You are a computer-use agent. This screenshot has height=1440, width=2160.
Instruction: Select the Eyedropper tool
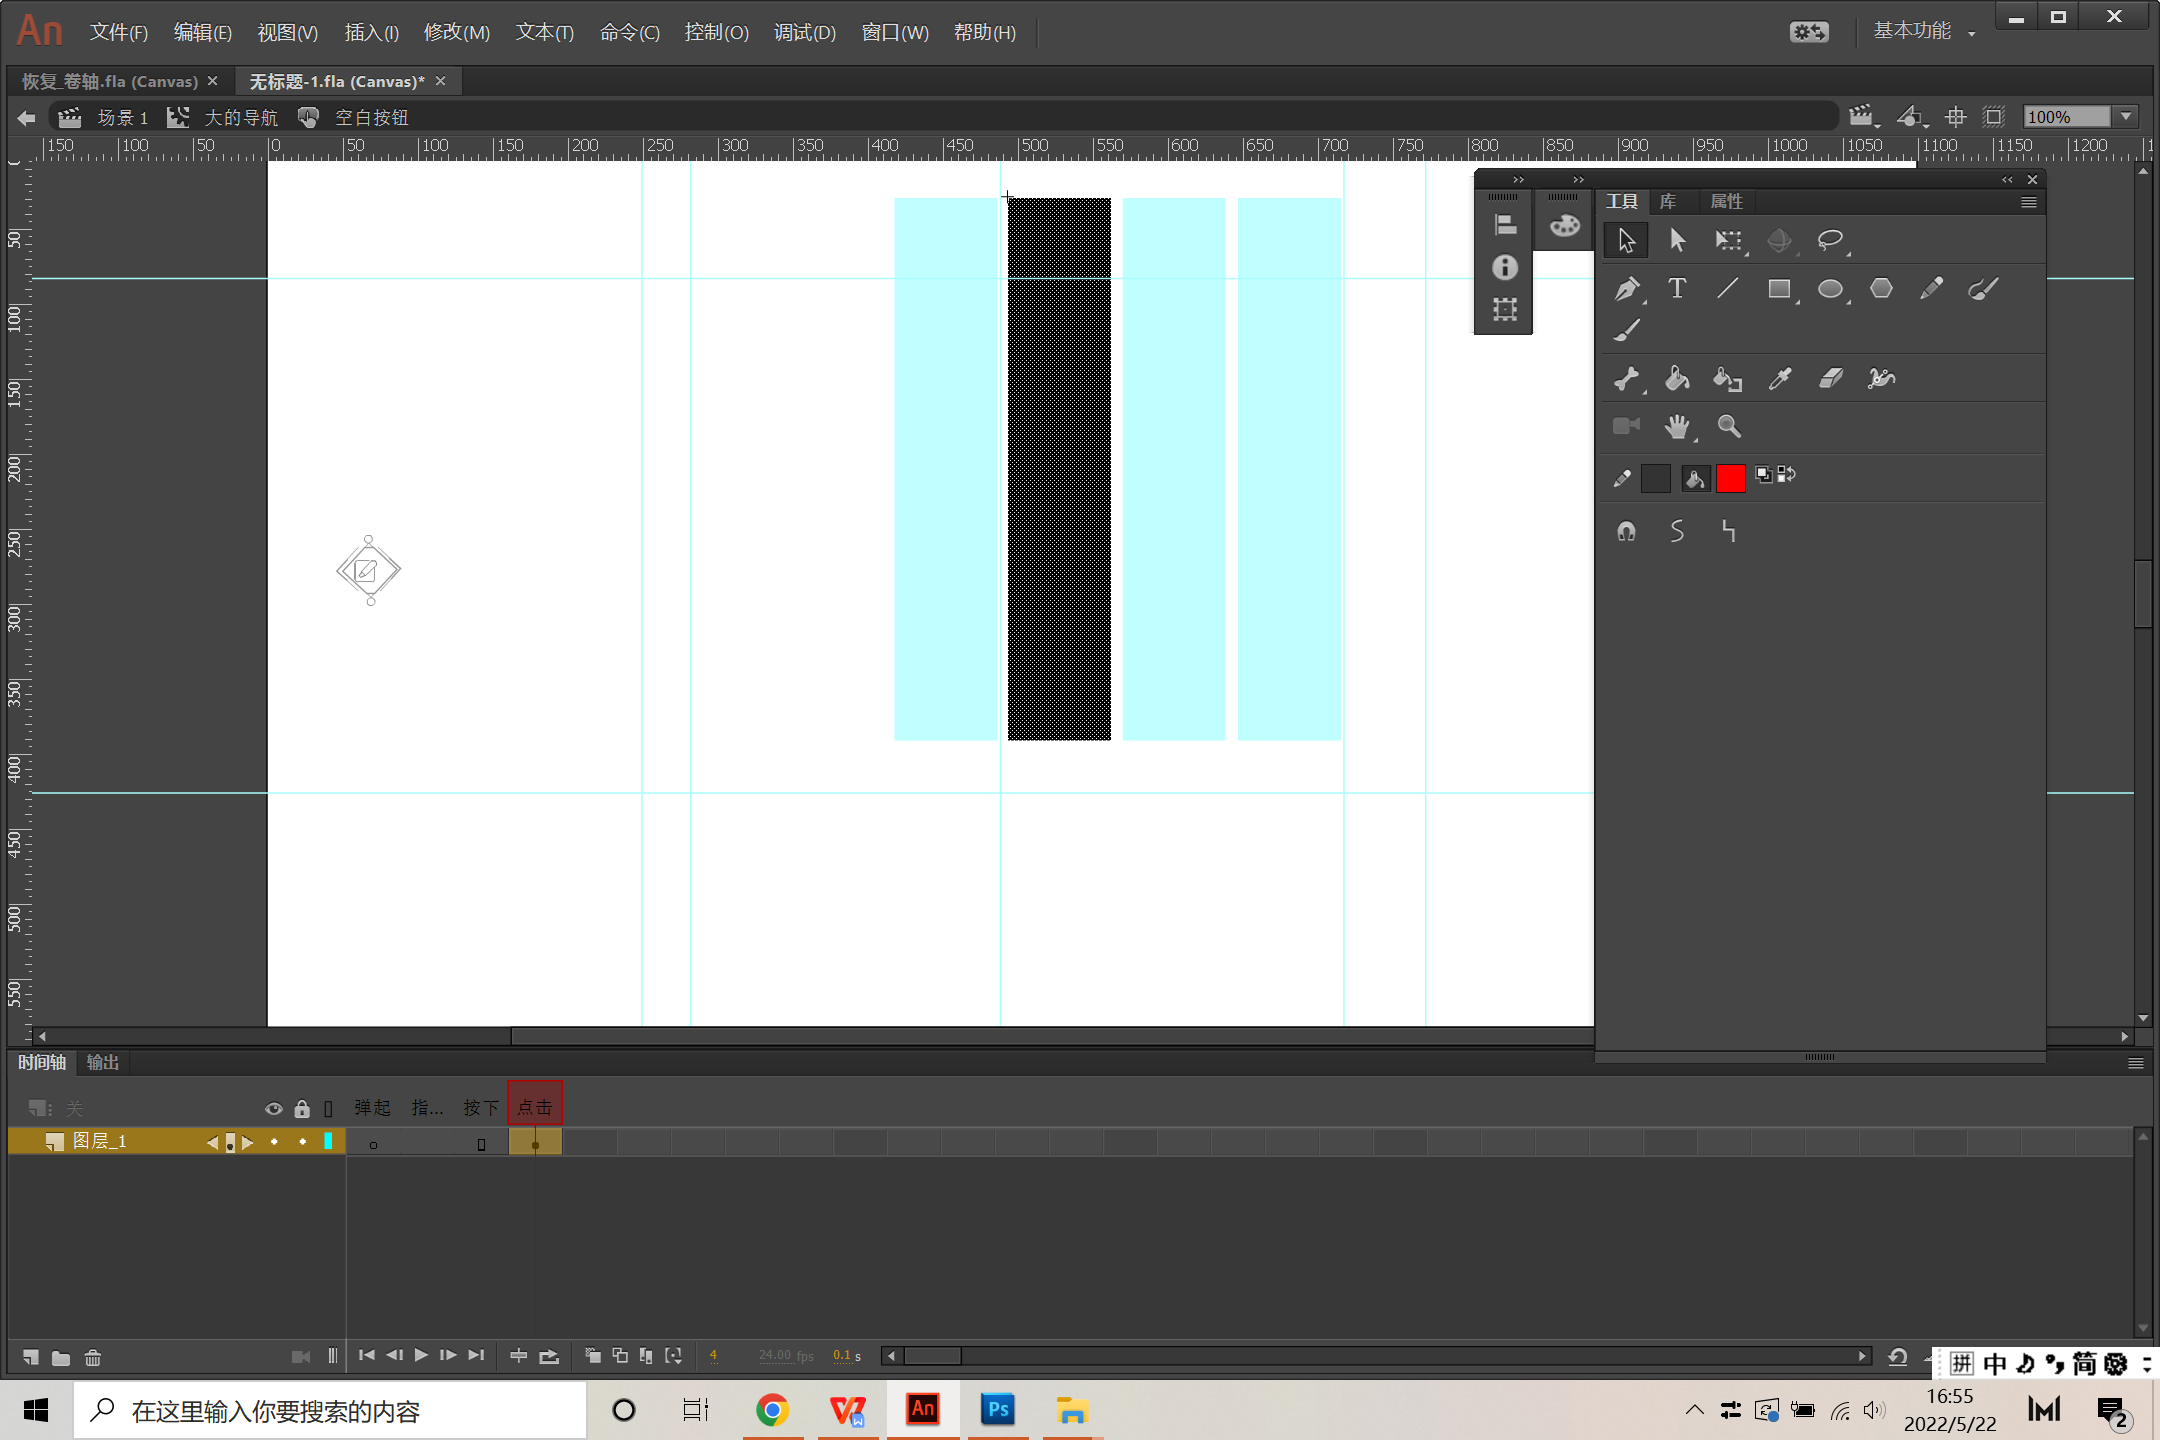(1780, 378)
